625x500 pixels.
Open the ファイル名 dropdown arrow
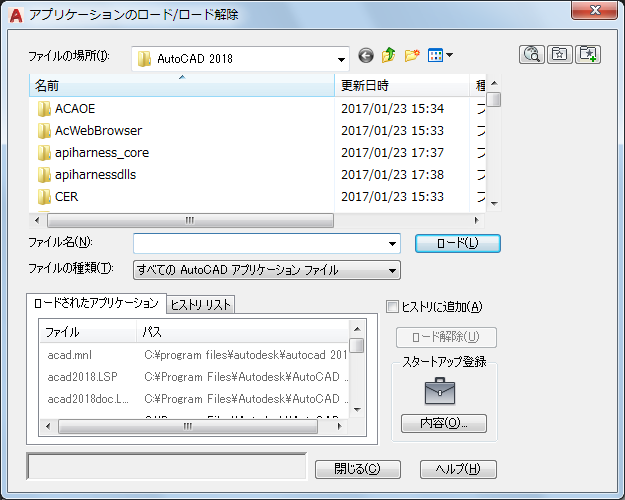pyautogui.click(x=393, y=244)
